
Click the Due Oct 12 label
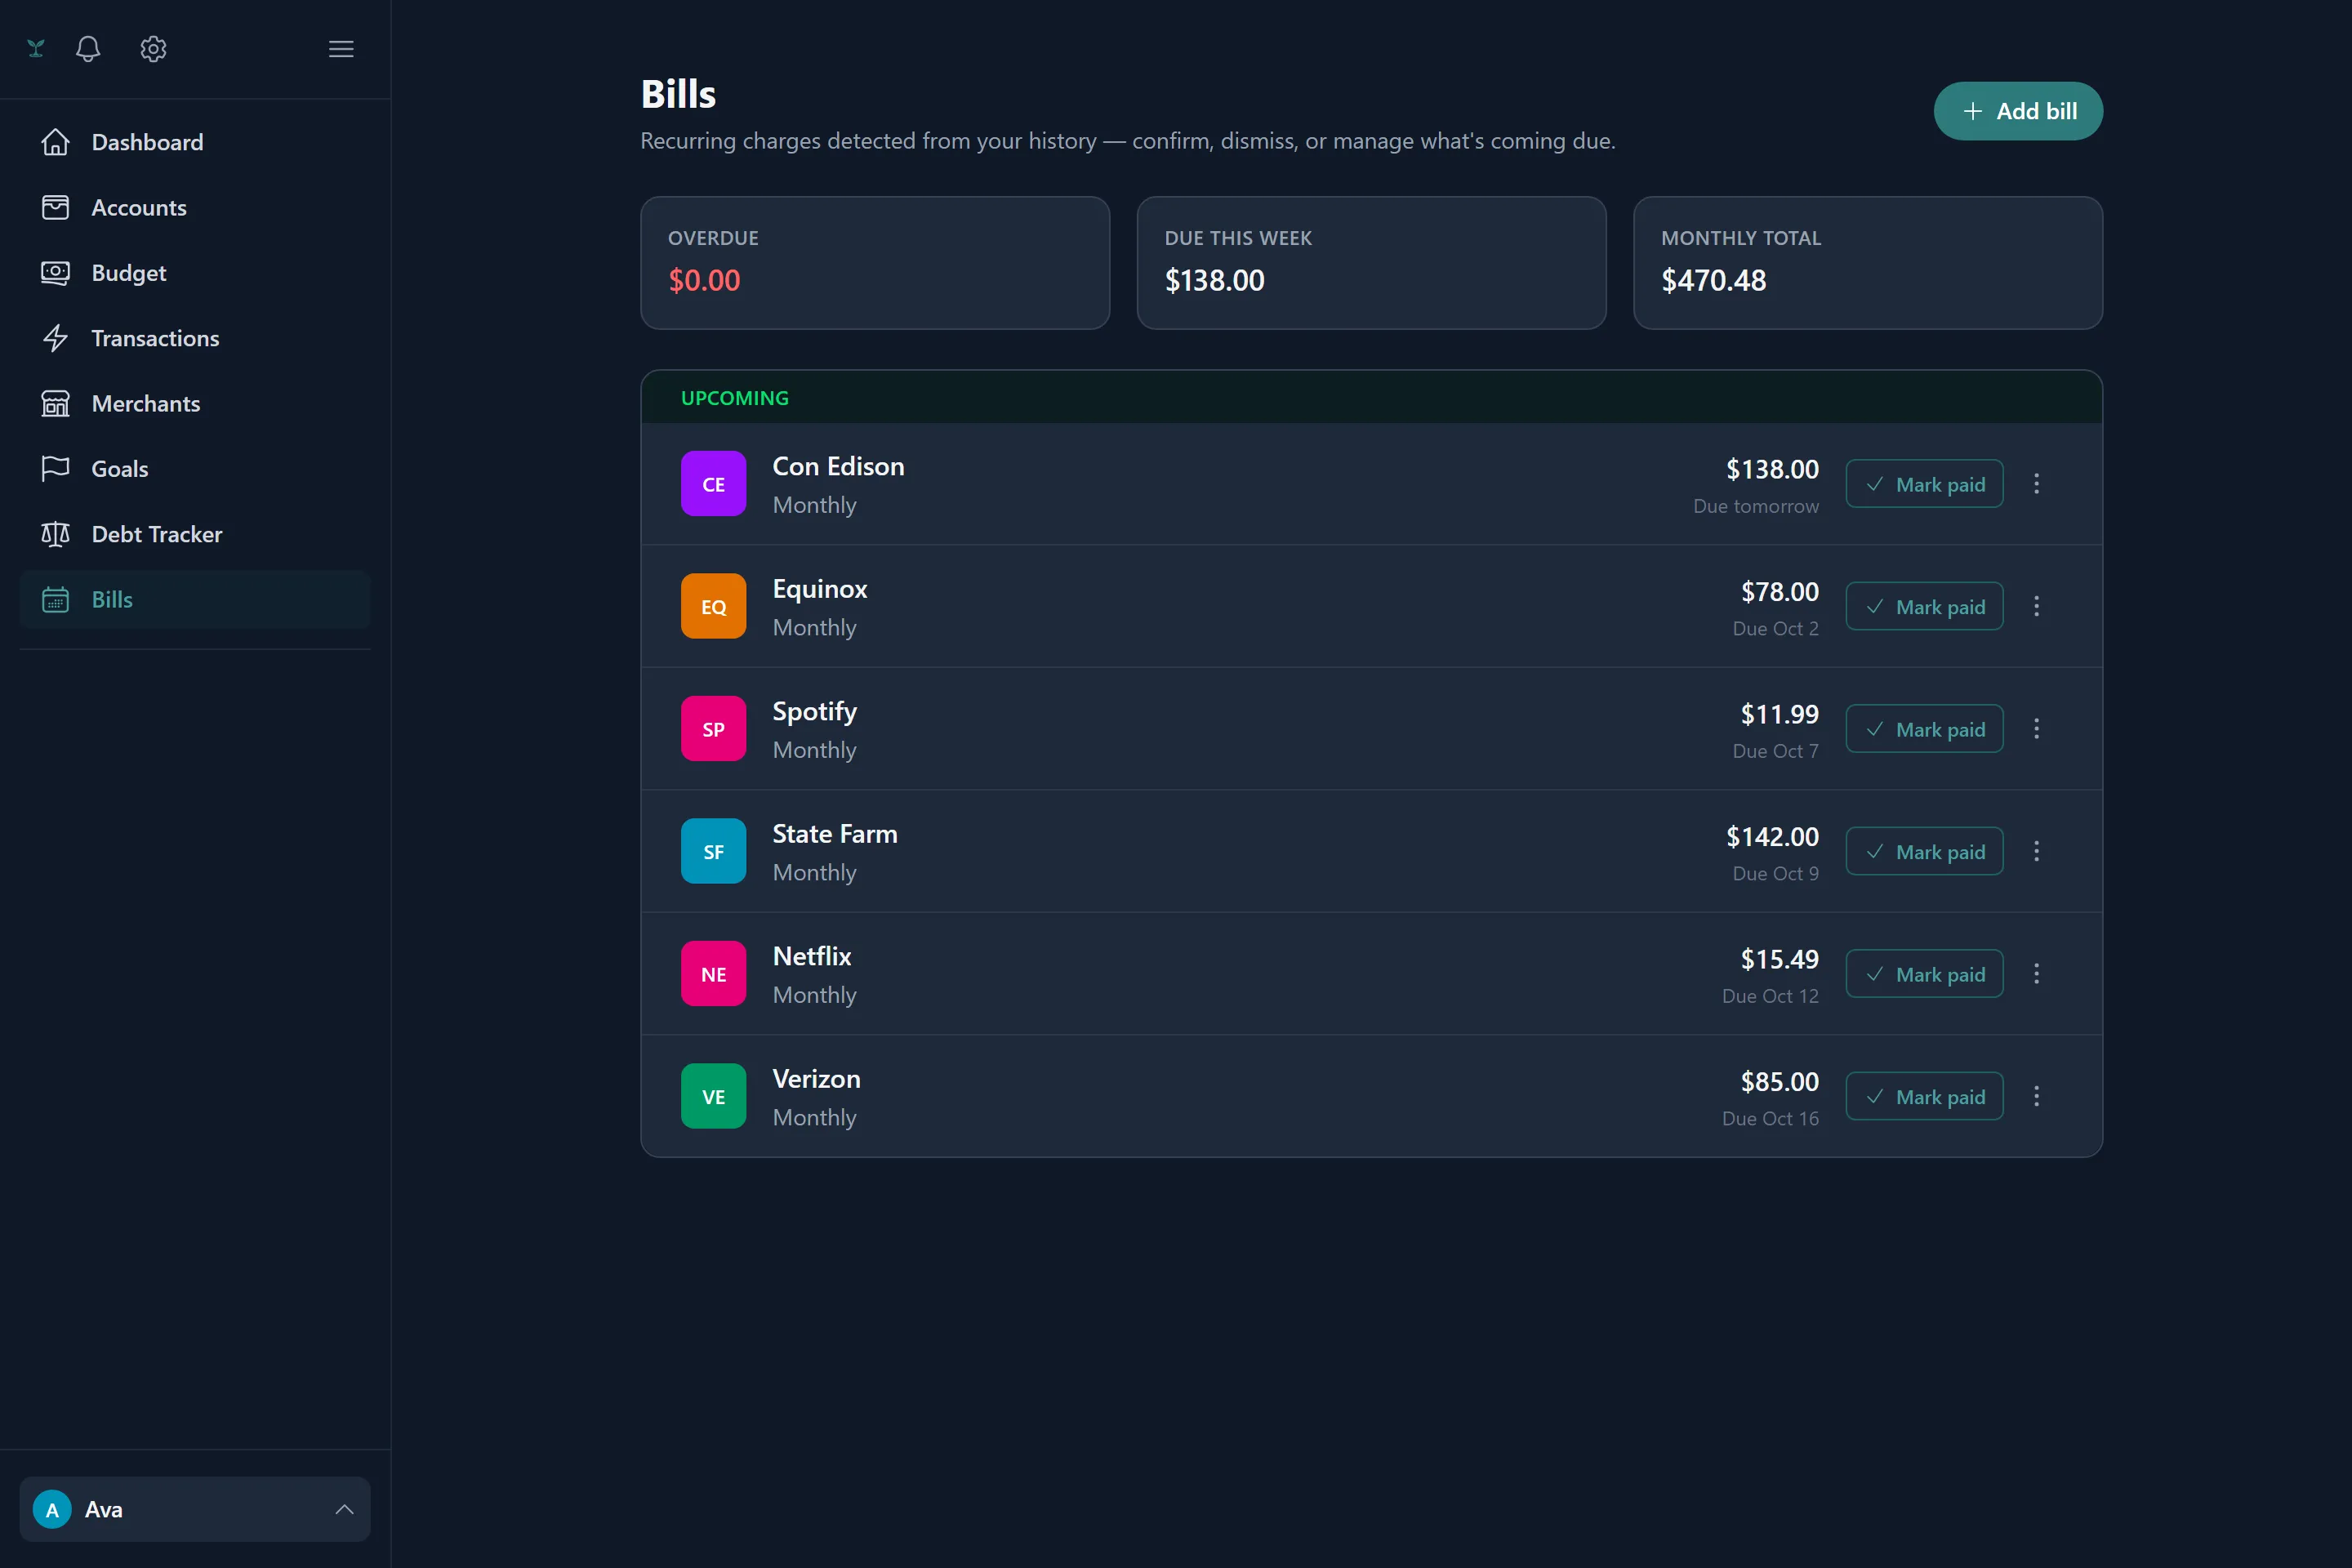coord(1770,997)
